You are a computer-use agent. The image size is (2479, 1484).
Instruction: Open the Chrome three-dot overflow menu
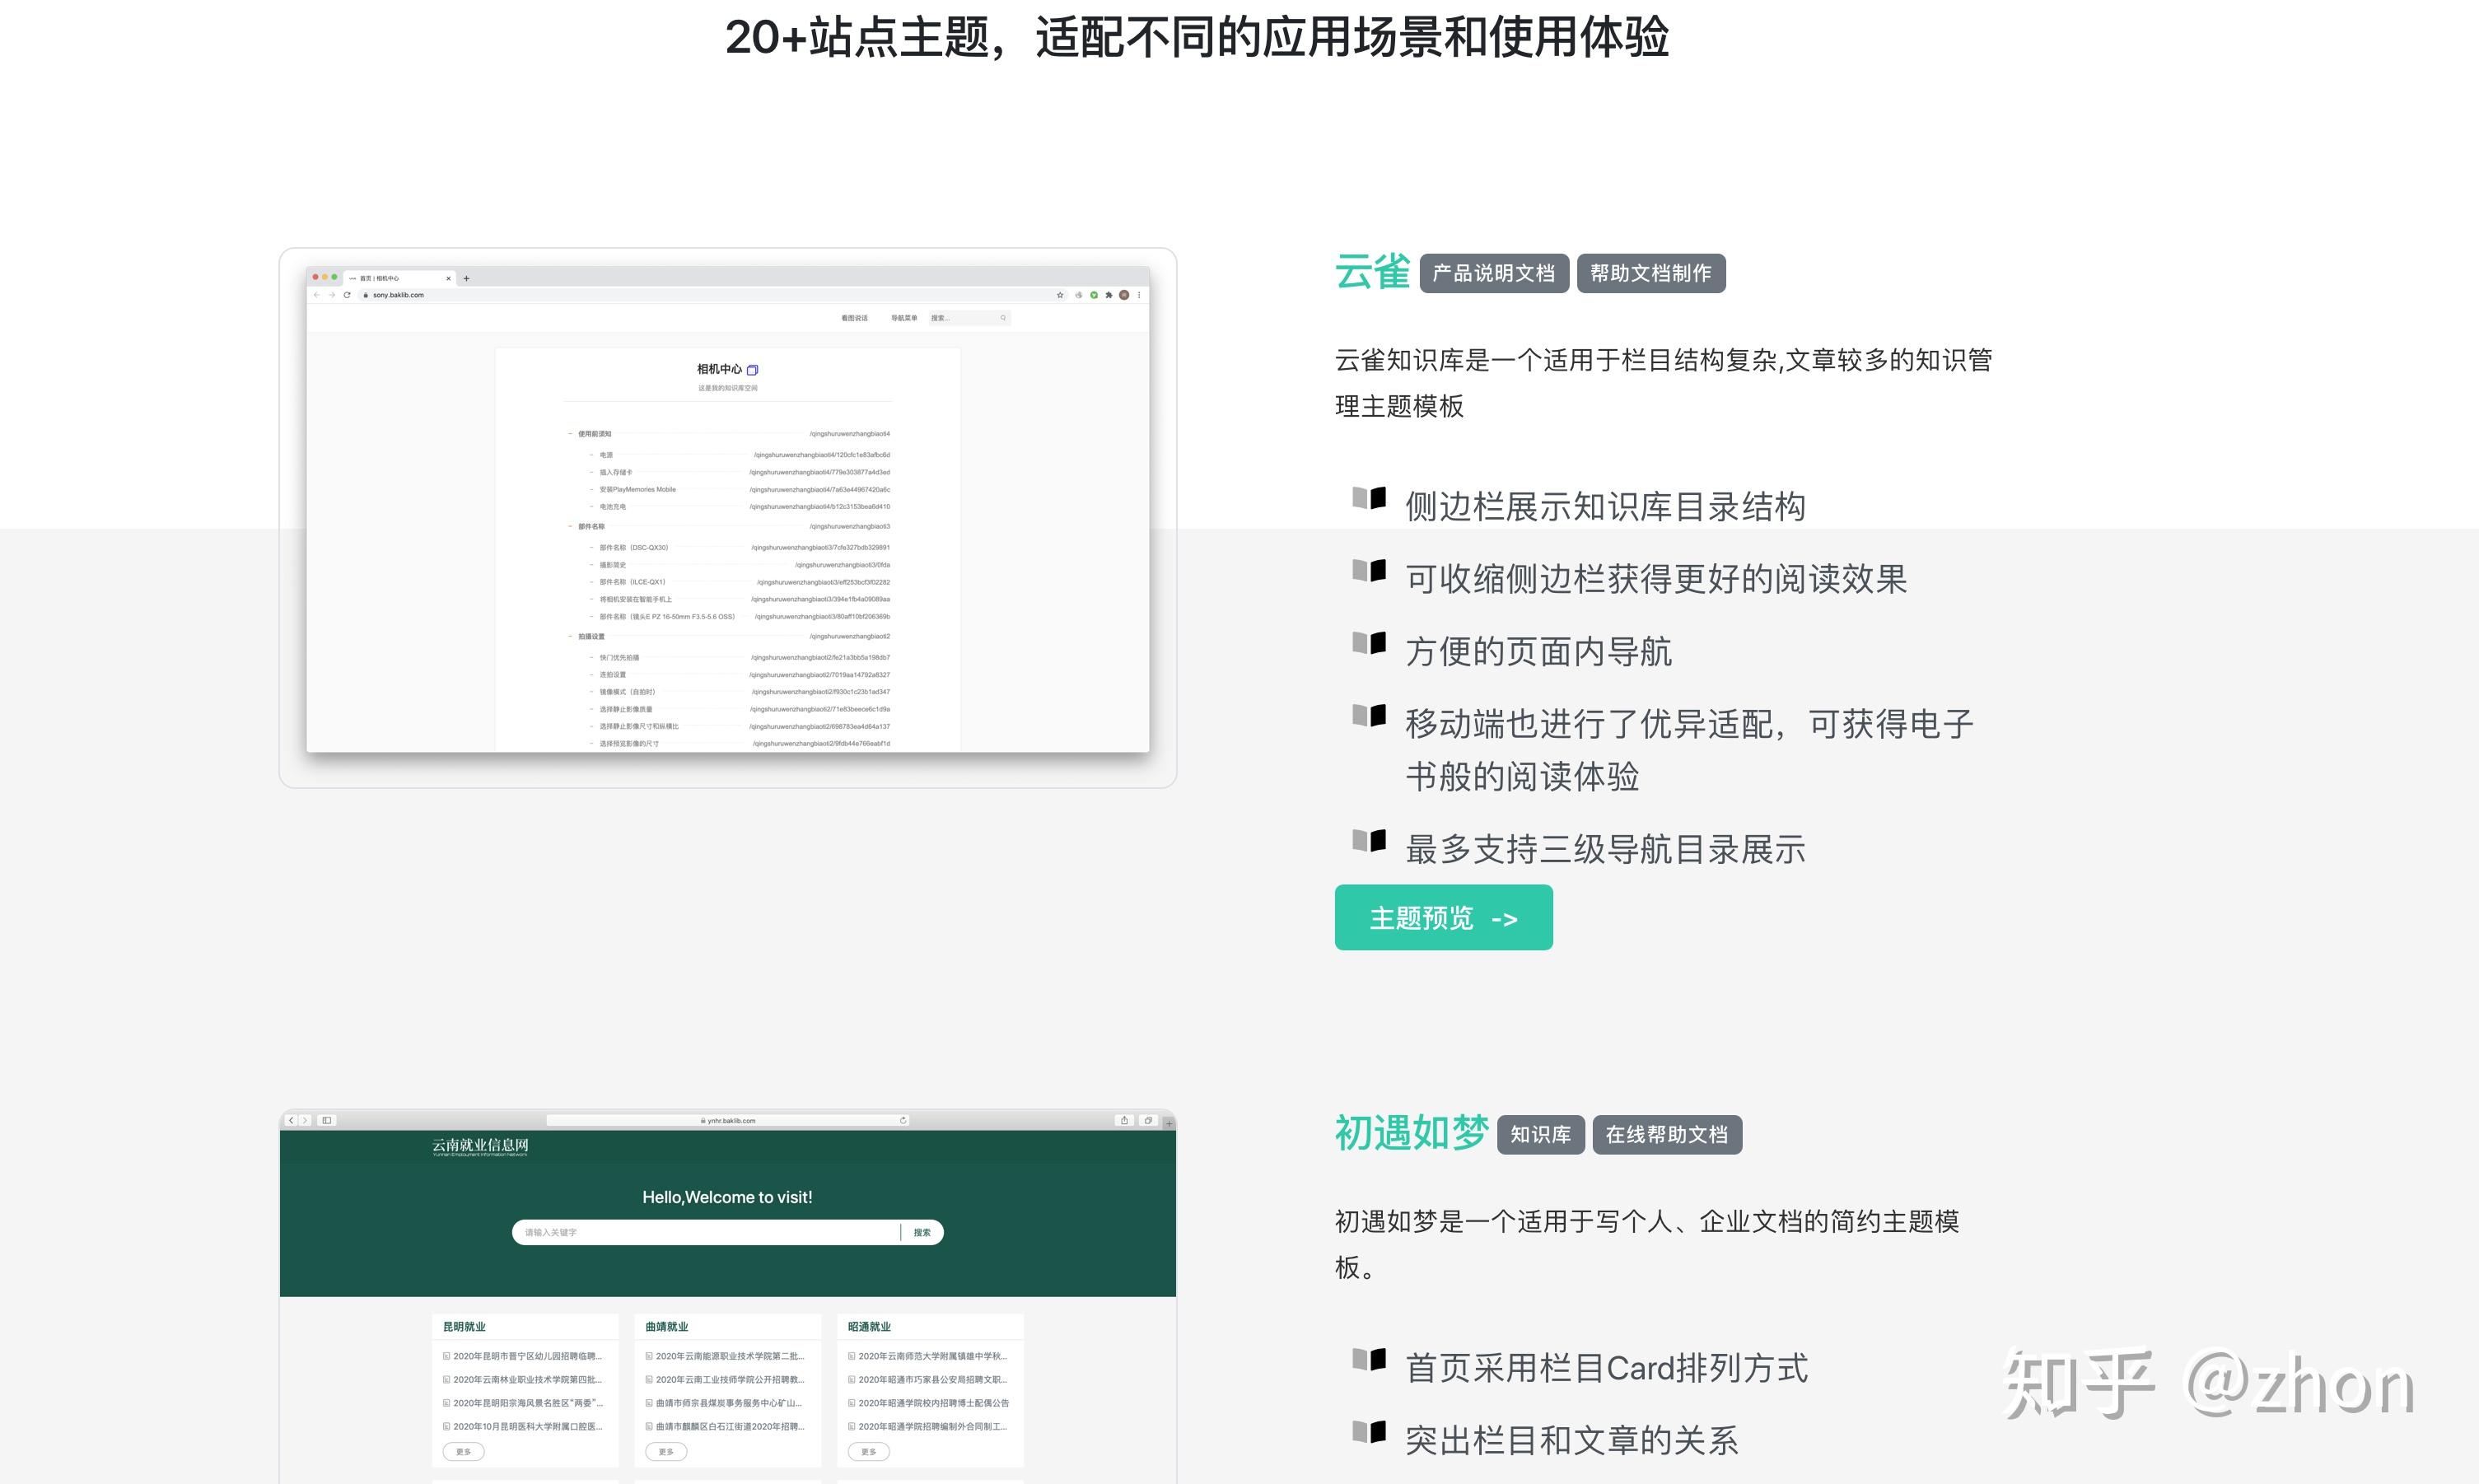tap(1138, 296)
